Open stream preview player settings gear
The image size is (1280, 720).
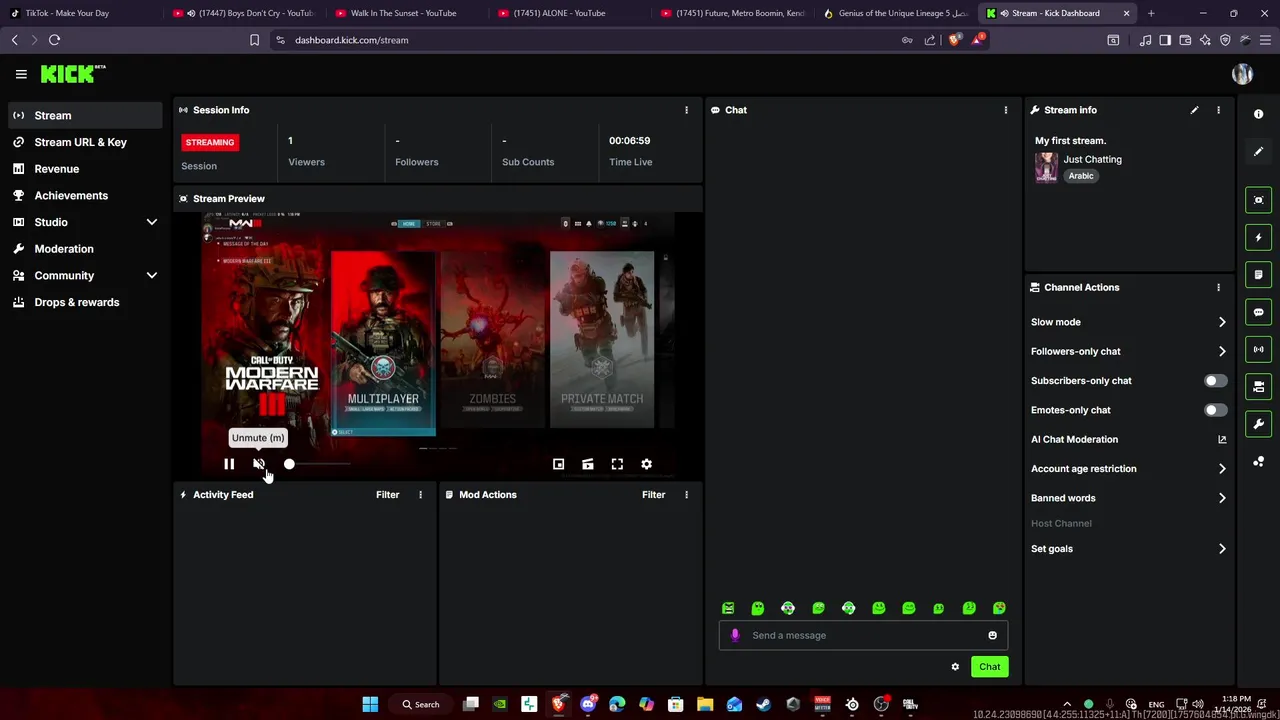647,464
